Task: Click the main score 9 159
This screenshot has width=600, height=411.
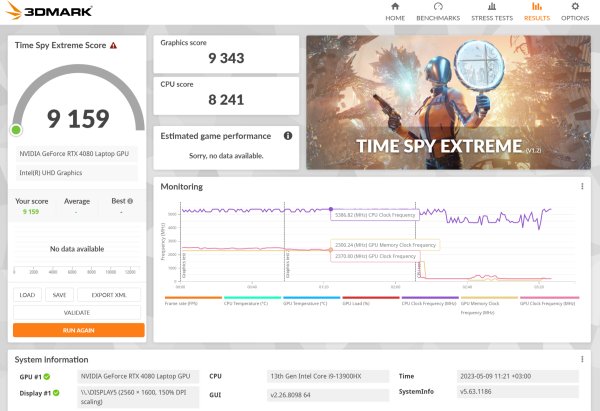Action: tap(78, 119)
